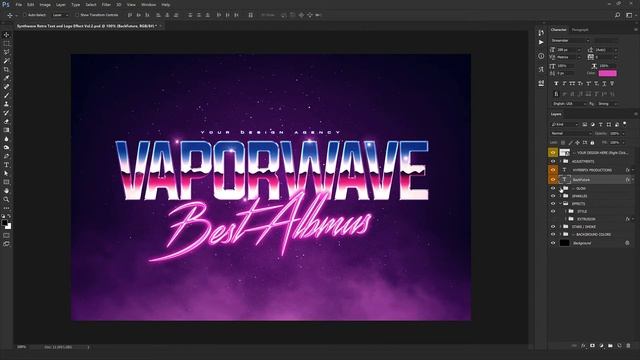The width and height of the screenshot is (640, 360).
Task: Select the Eyedropper tool
Action: click(x=7, y=78)
